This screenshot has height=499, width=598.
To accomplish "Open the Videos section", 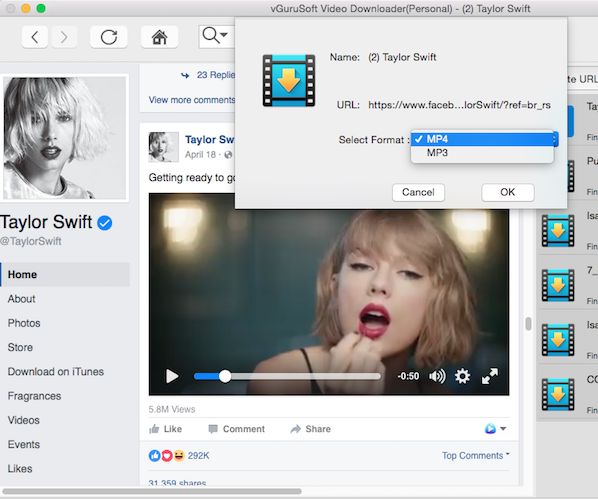I will tap(24, 420).
